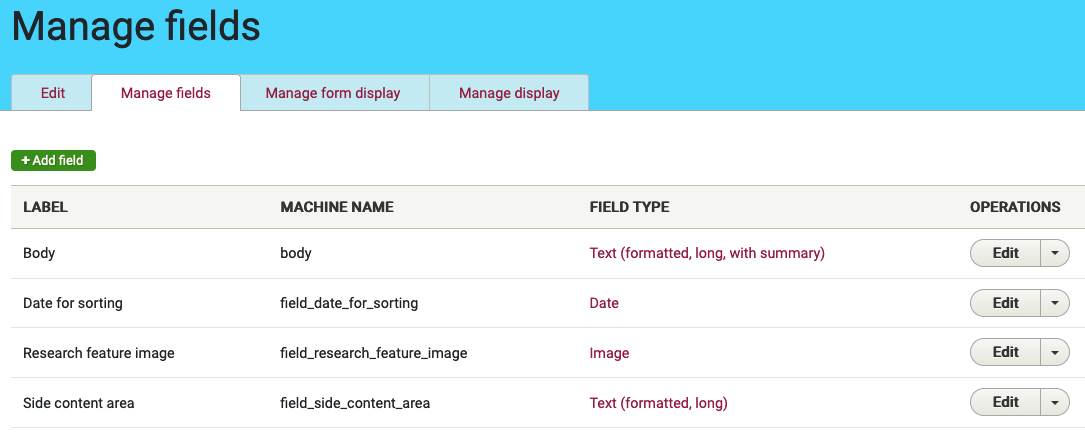Select machine name field_research_feature_image
The width and height of the screenshot is (1085, 444).
click(374, 353)
